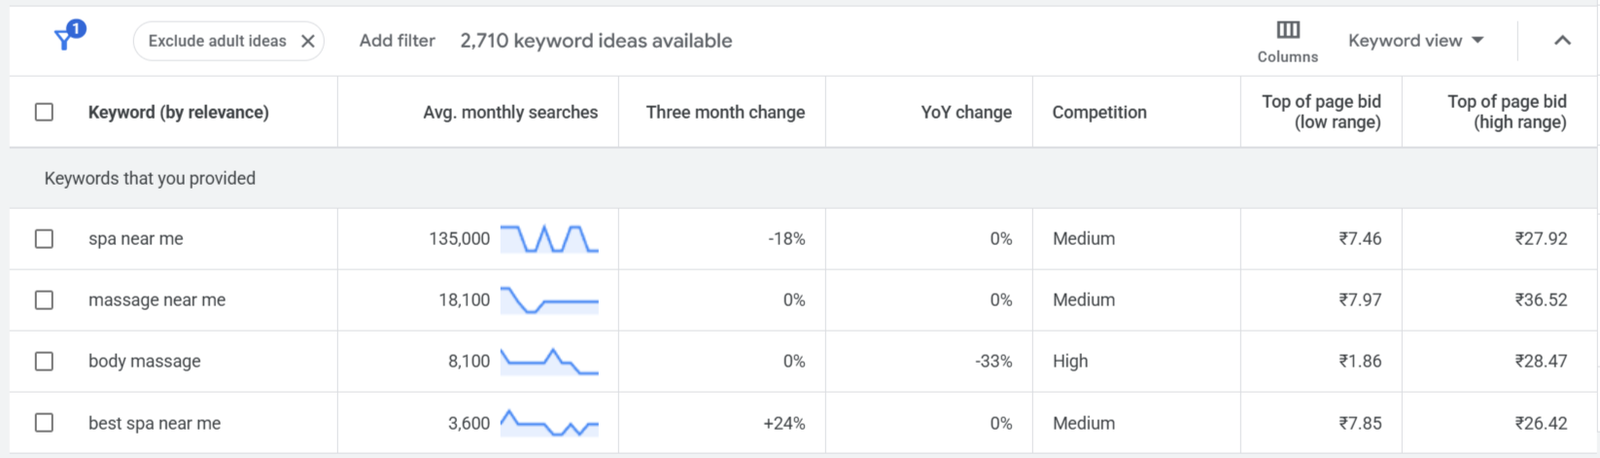Viewport: 1600px width, 458px height.
Task: Click the Exclude adult ideas chip
Action: [217, 41]
